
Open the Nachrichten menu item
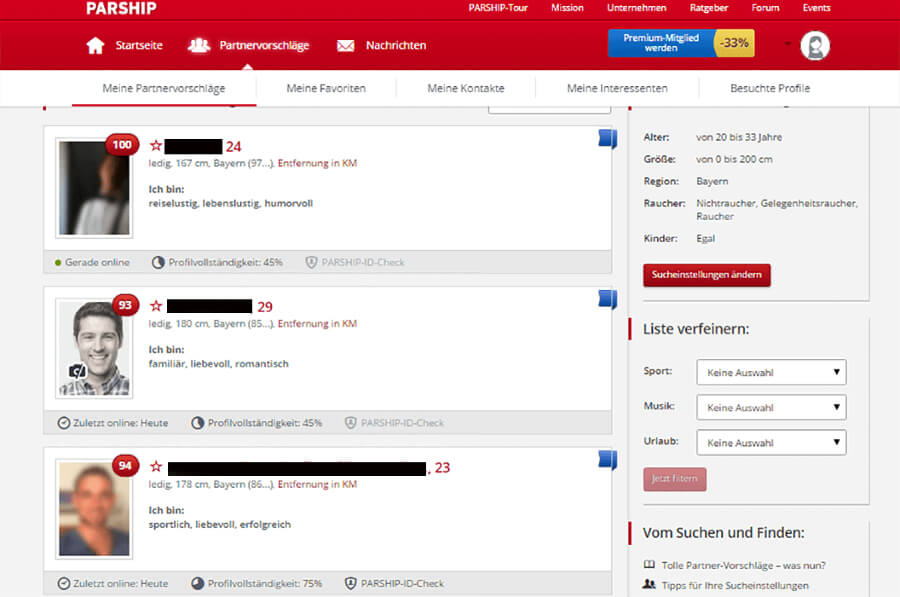click(x=396, y=45)
